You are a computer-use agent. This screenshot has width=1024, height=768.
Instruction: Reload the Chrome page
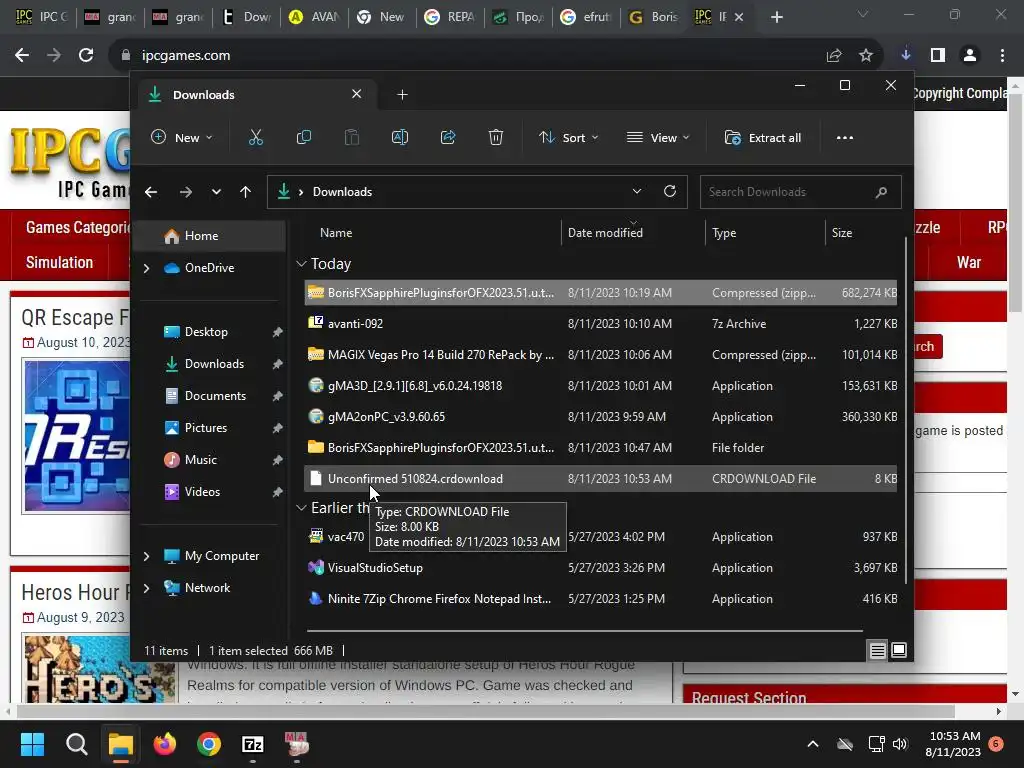[x=86, y=55]
